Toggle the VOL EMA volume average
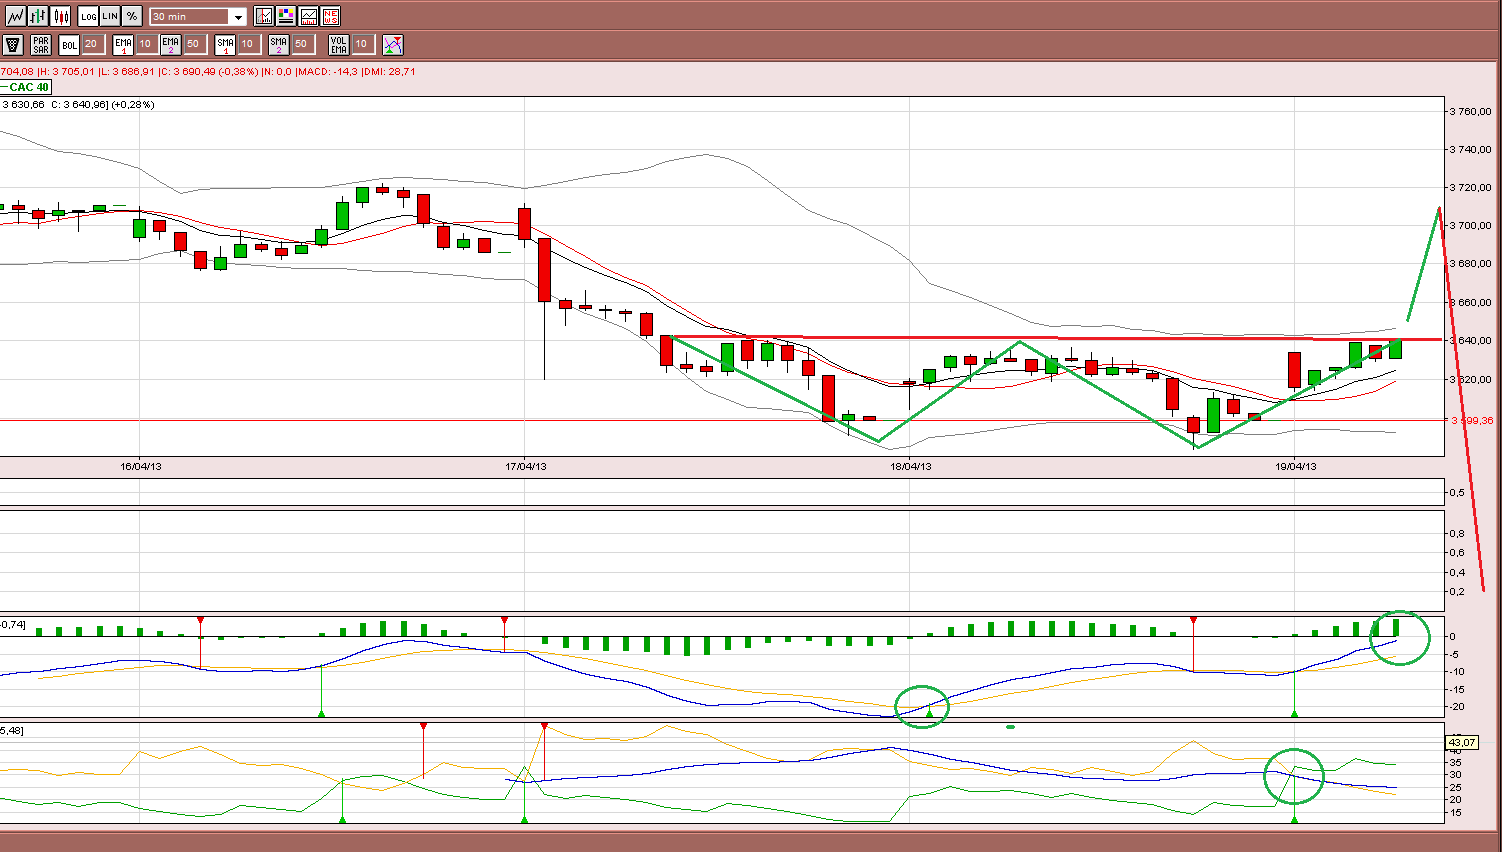 click(x=339, y=45)
